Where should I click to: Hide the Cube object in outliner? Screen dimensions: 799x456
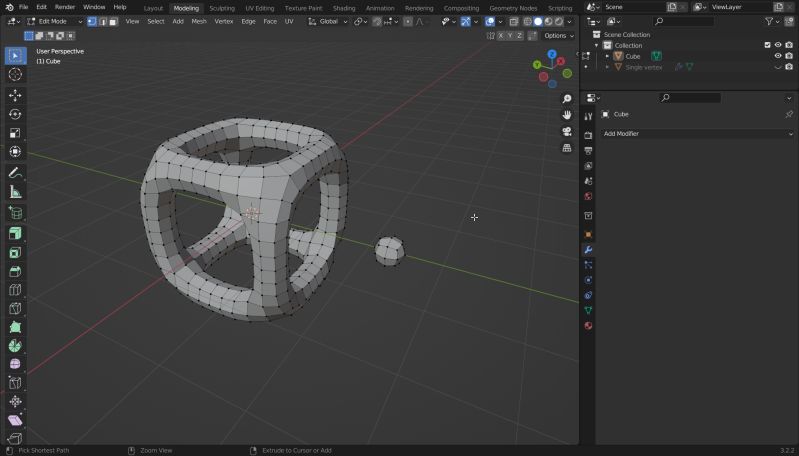778,56
